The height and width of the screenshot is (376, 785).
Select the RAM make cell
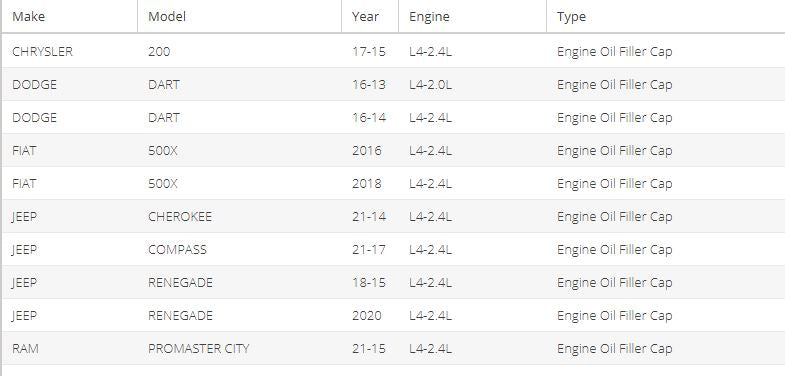point(25,348)
